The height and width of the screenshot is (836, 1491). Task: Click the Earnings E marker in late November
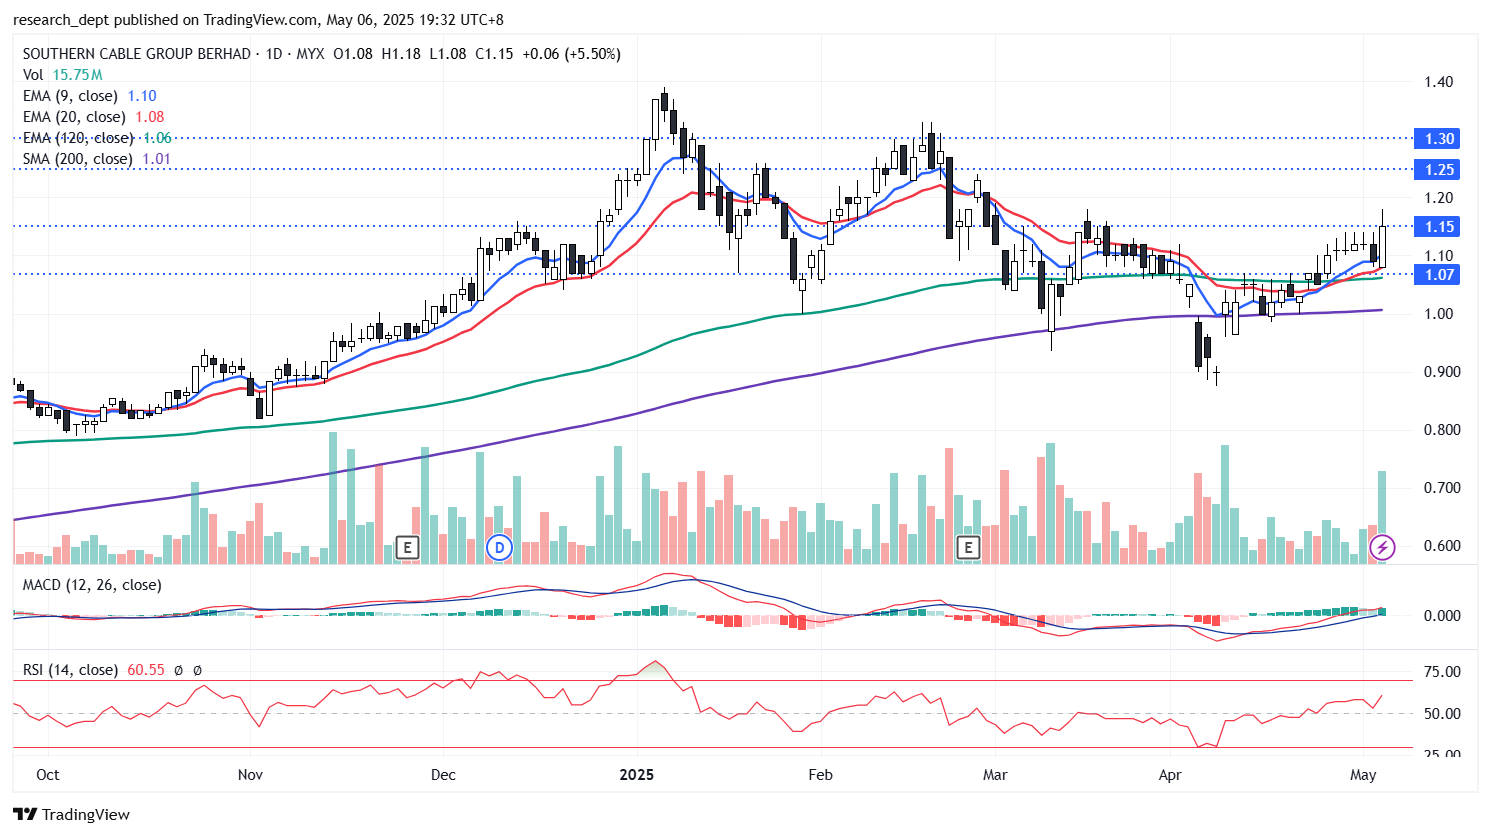pyautogui.click(x=406, y=547)
